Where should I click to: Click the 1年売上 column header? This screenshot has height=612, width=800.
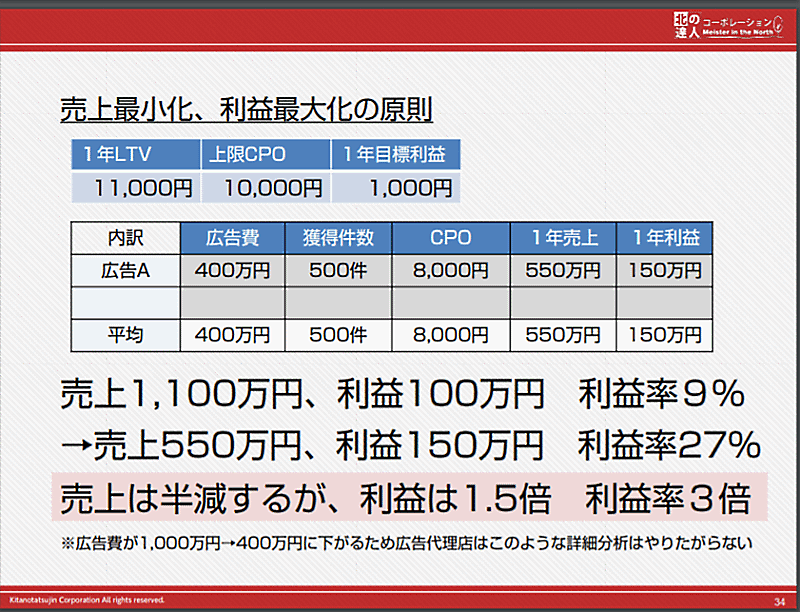(x=563, y=238)
